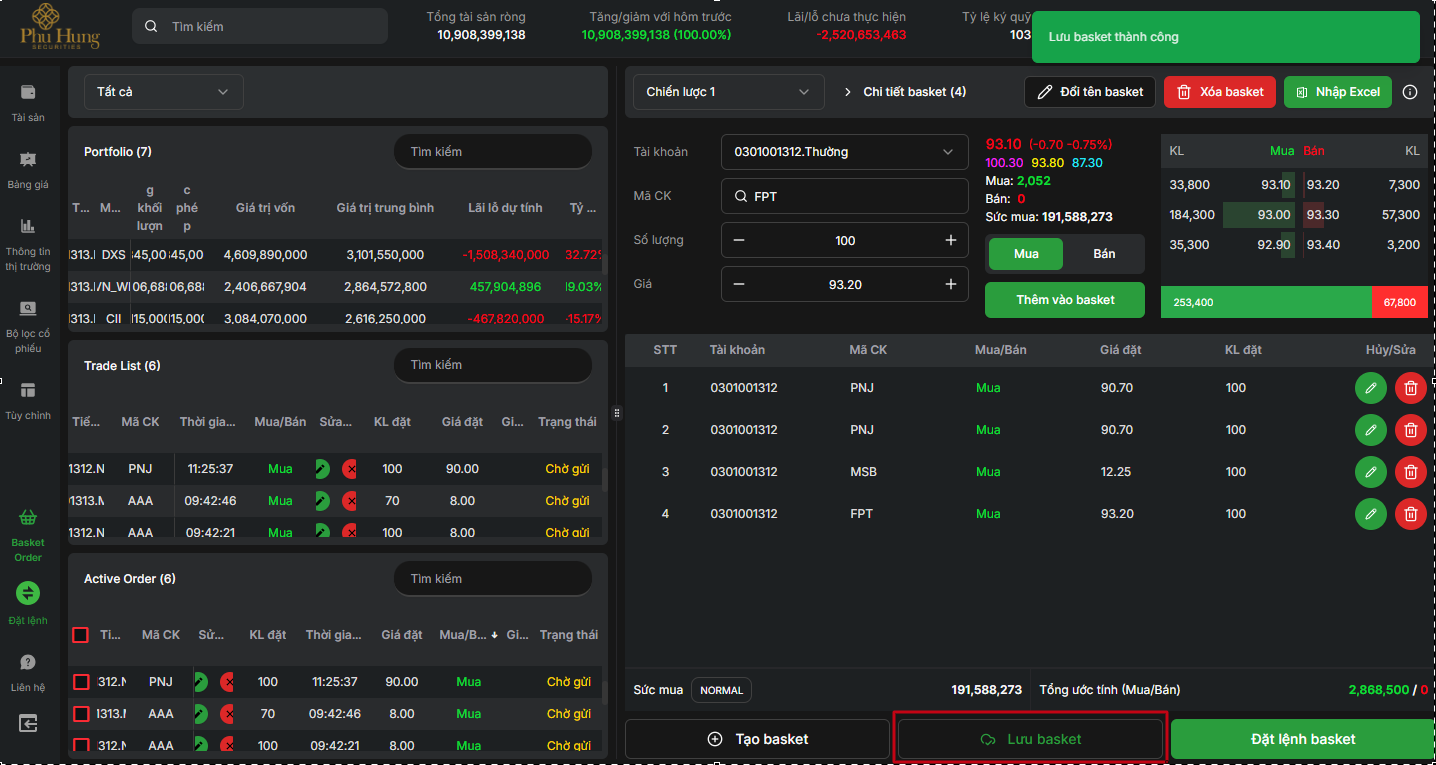The image size is (1436, 765).
Task: Click the edit pencil for MSB row
Action: [x=1370, y=472]
